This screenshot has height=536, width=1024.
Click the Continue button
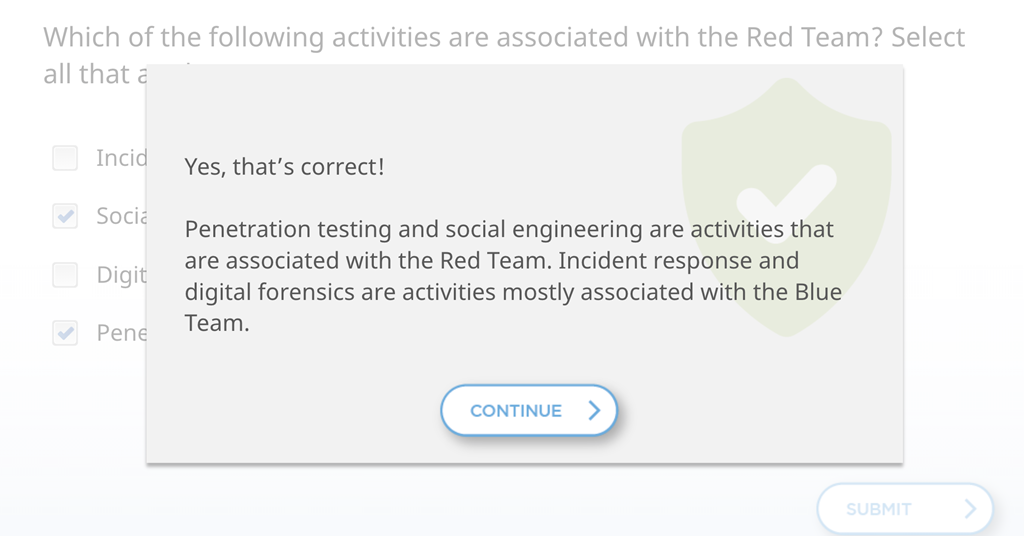click(528, 410)
